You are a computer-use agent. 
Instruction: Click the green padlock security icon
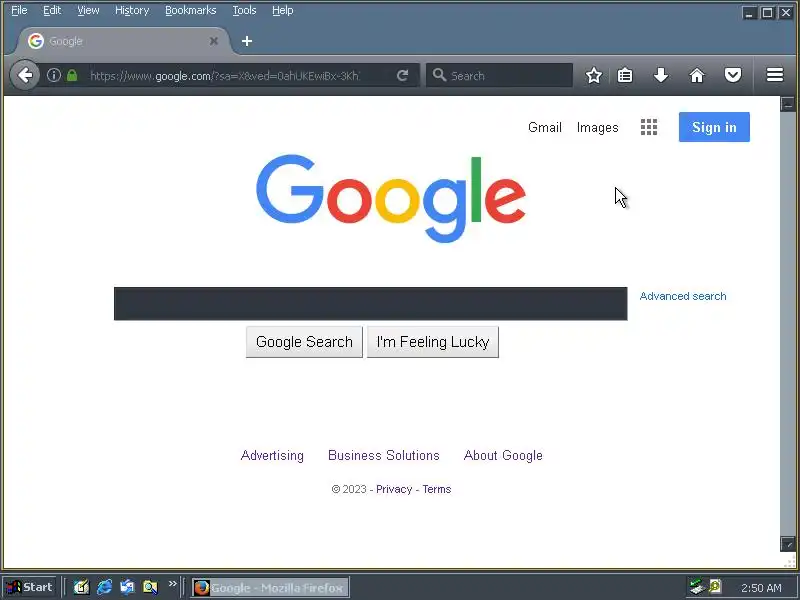pyautogui.click(x=72, y=76)
